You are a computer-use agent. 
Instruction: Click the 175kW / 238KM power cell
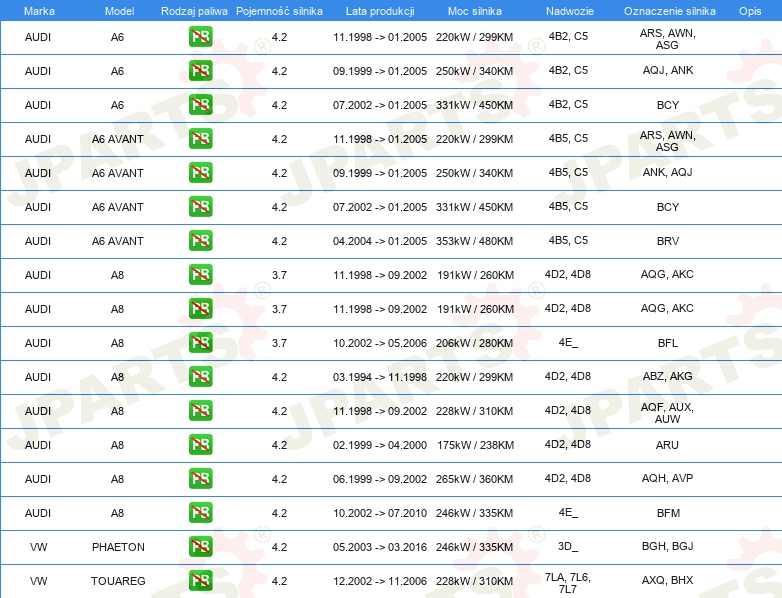coord(476,445)
